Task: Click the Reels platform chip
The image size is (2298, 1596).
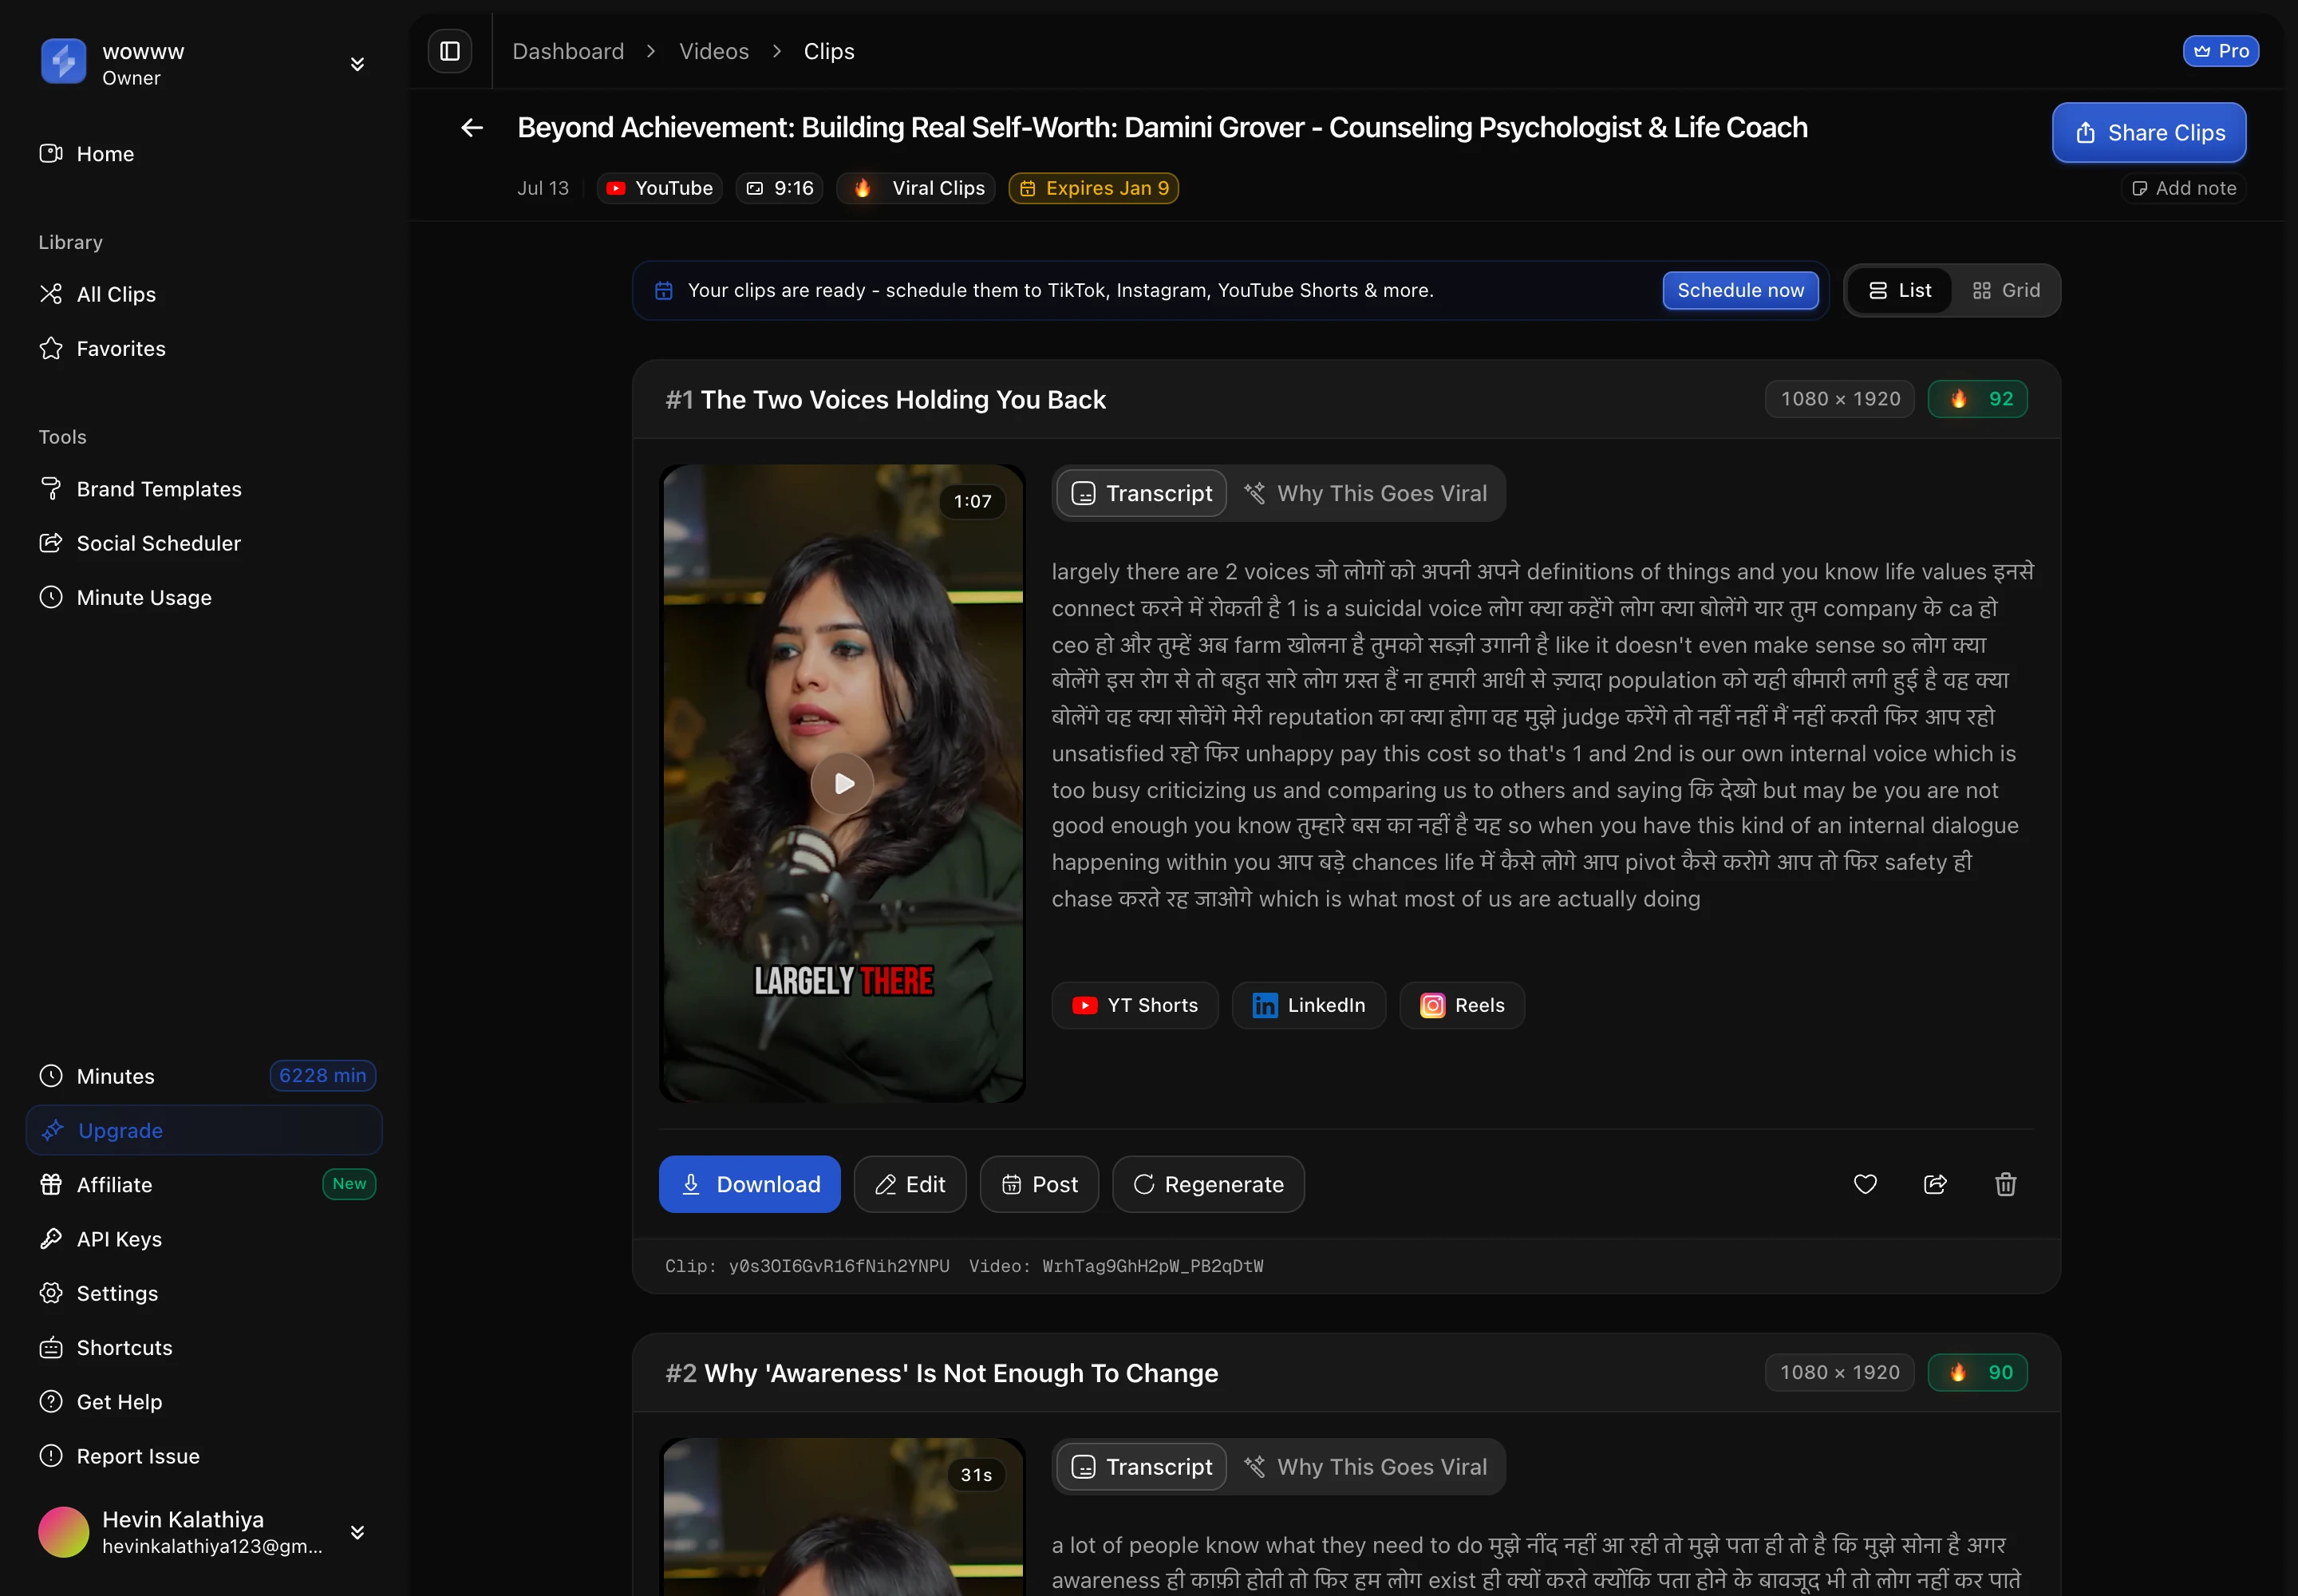Action: (1462, 1005)
